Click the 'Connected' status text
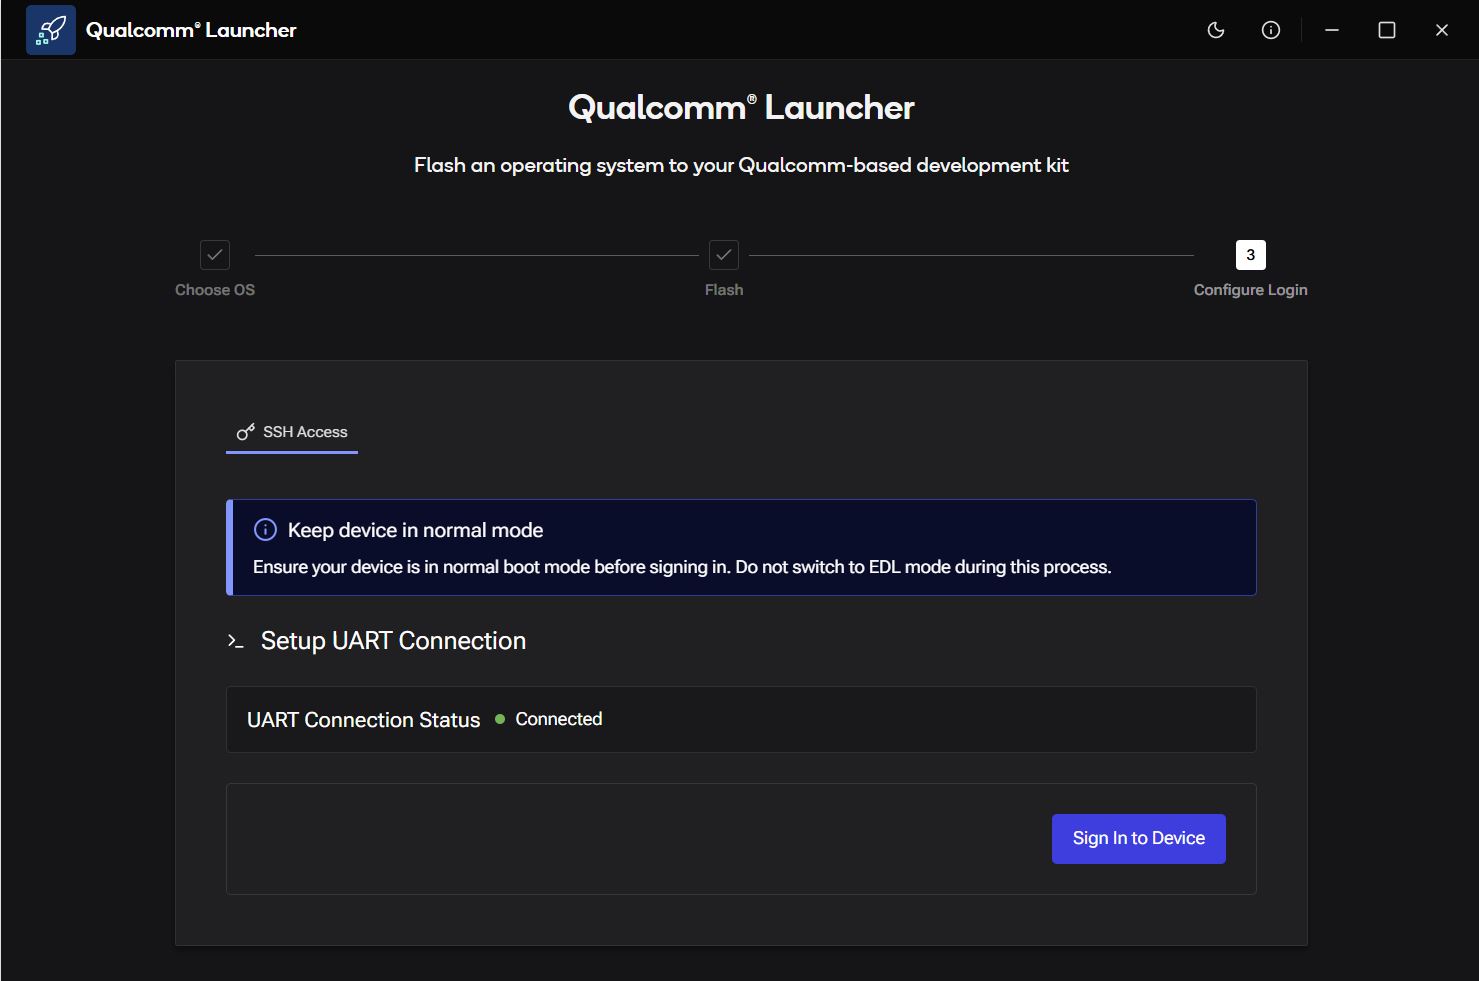 point(559,719)
